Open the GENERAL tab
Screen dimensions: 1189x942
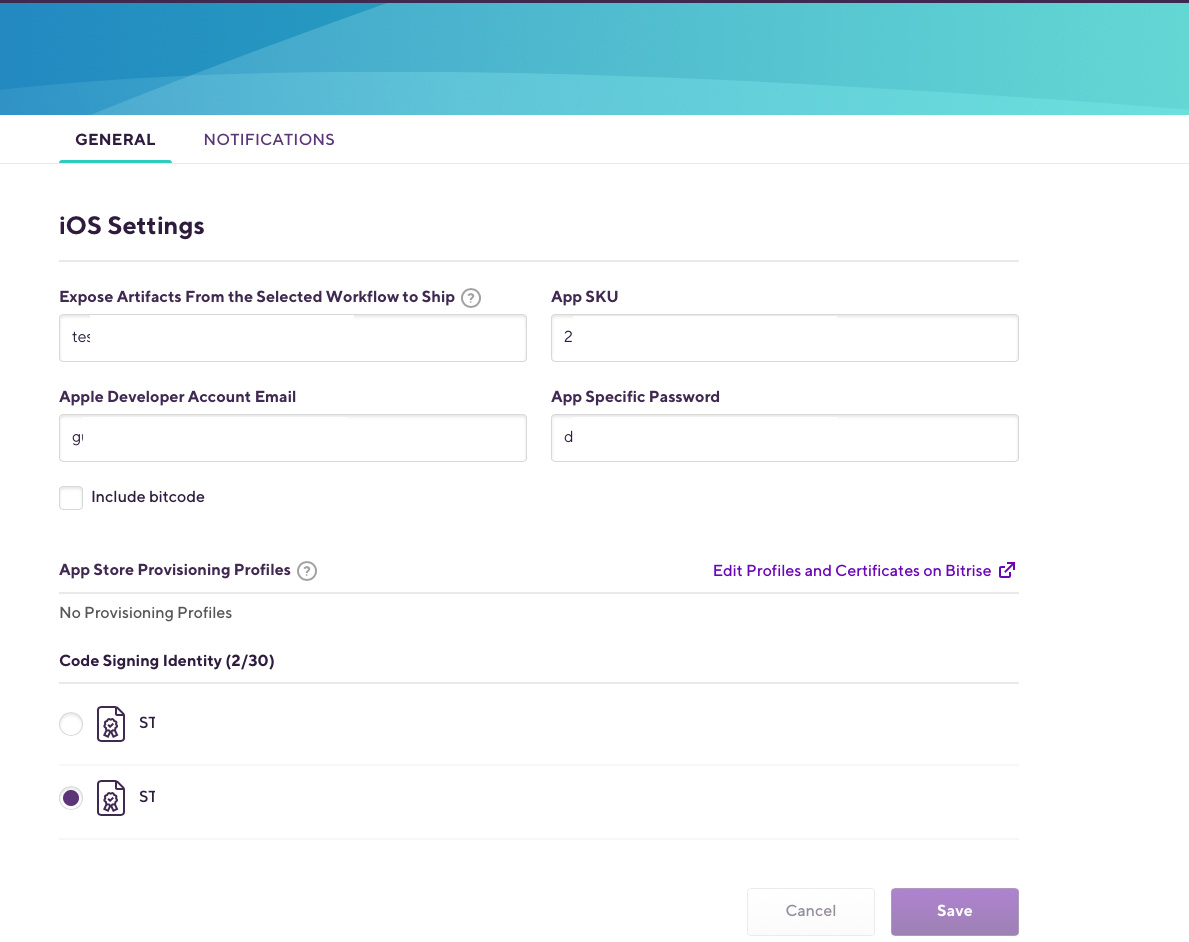(x=115, y=140)
